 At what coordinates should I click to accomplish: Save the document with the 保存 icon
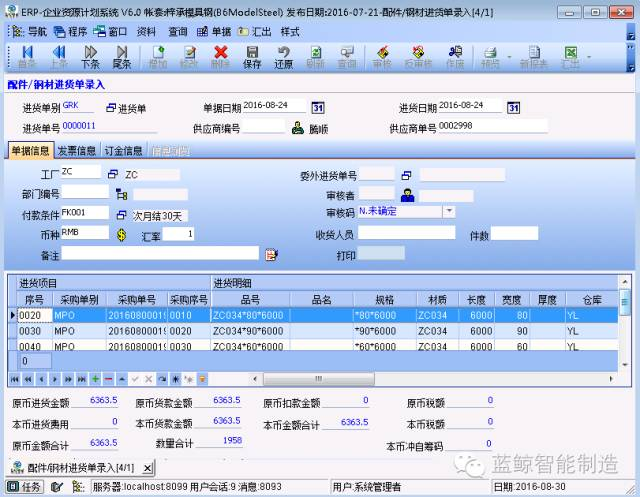point(252,57)
